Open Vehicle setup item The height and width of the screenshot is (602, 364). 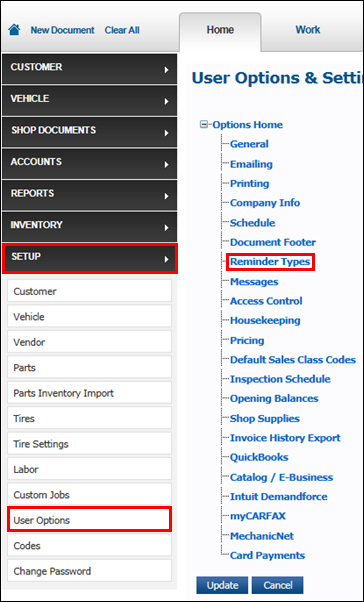pos(89,317)
